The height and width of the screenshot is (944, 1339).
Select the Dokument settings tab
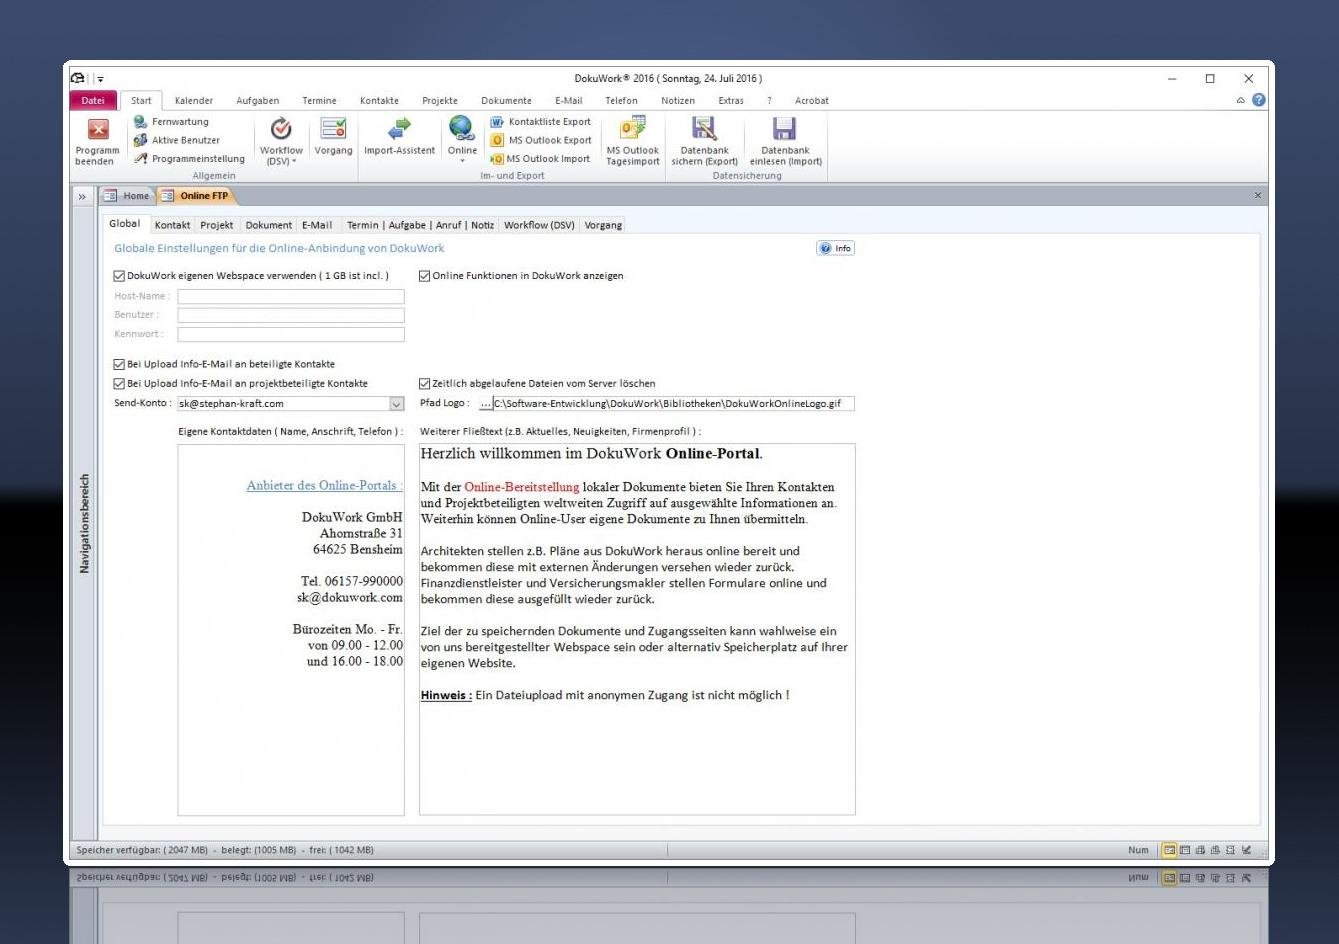(269, 225)
